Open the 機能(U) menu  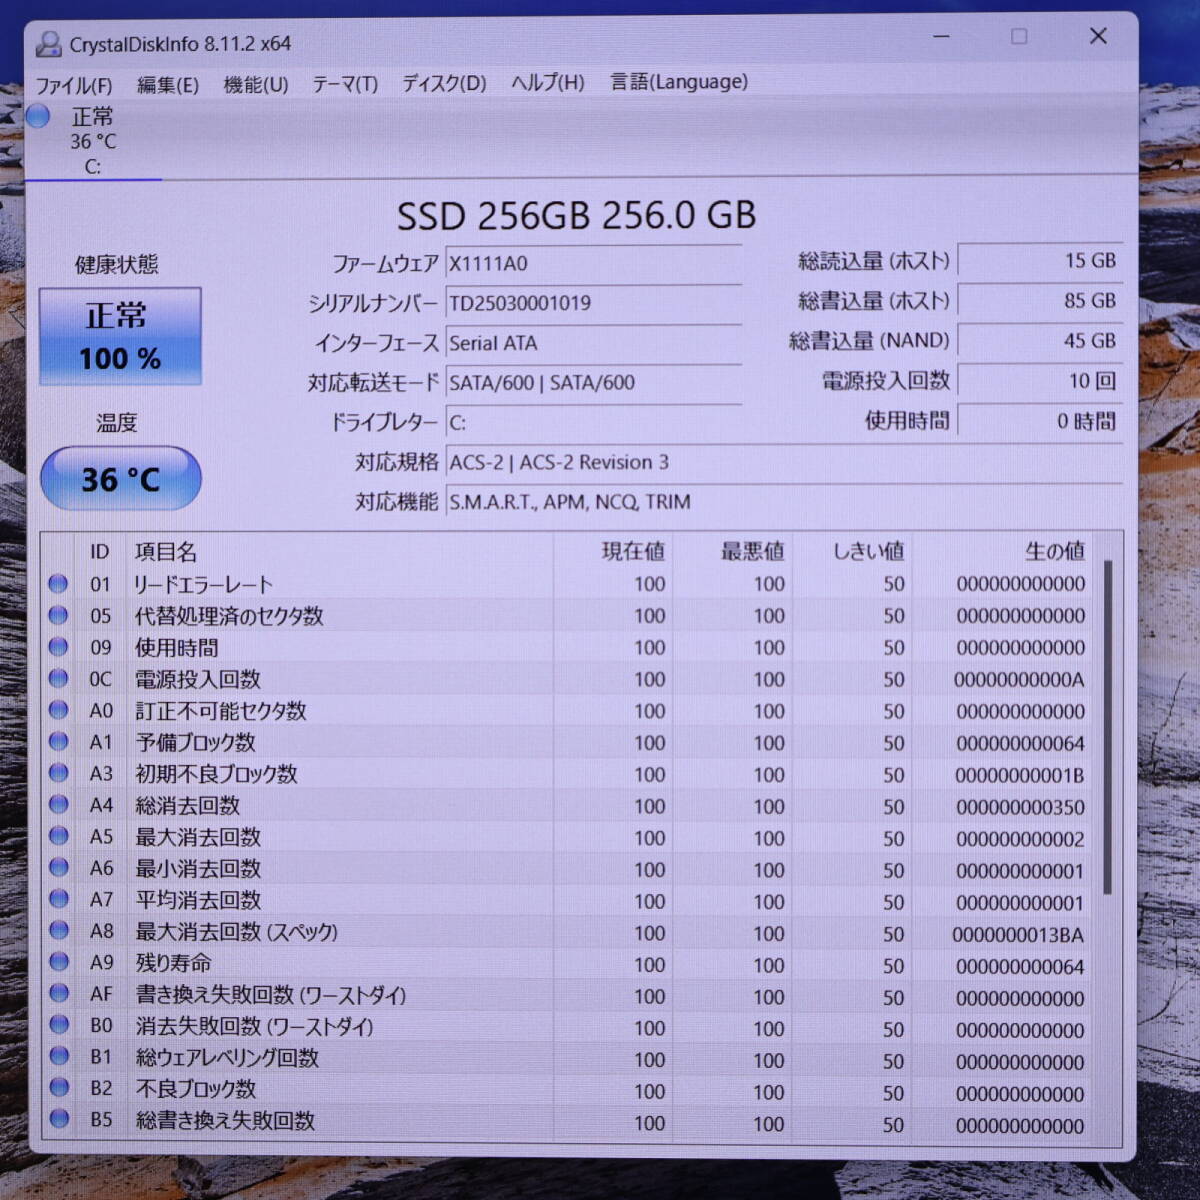tap(255, 84)
